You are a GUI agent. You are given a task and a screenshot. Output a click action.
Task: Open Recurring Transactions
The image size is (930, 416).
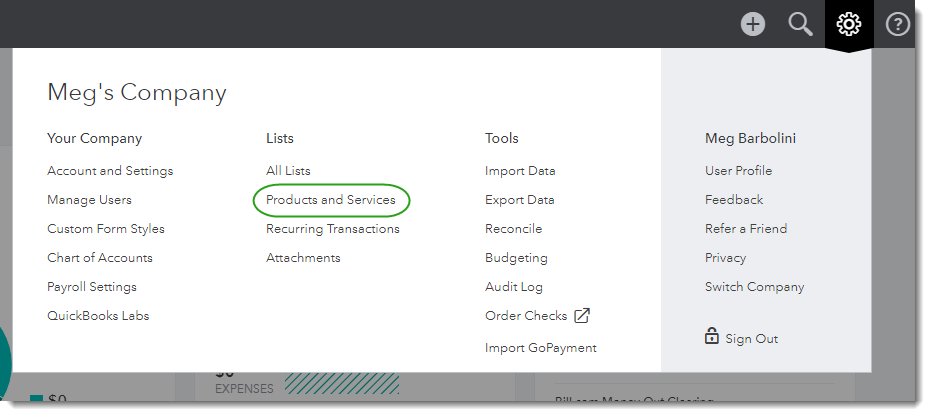point(333,229)
